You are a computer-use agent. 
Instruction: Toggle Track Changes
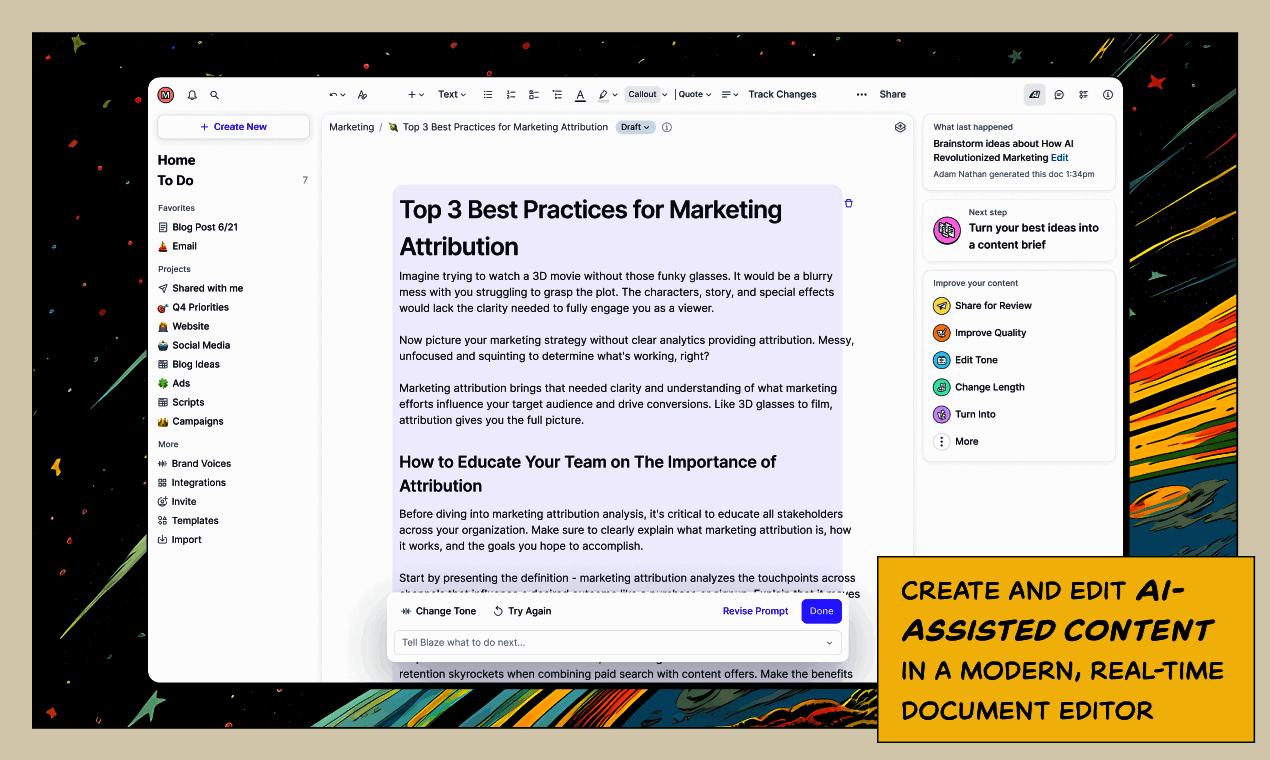click(x=782, y=95)
